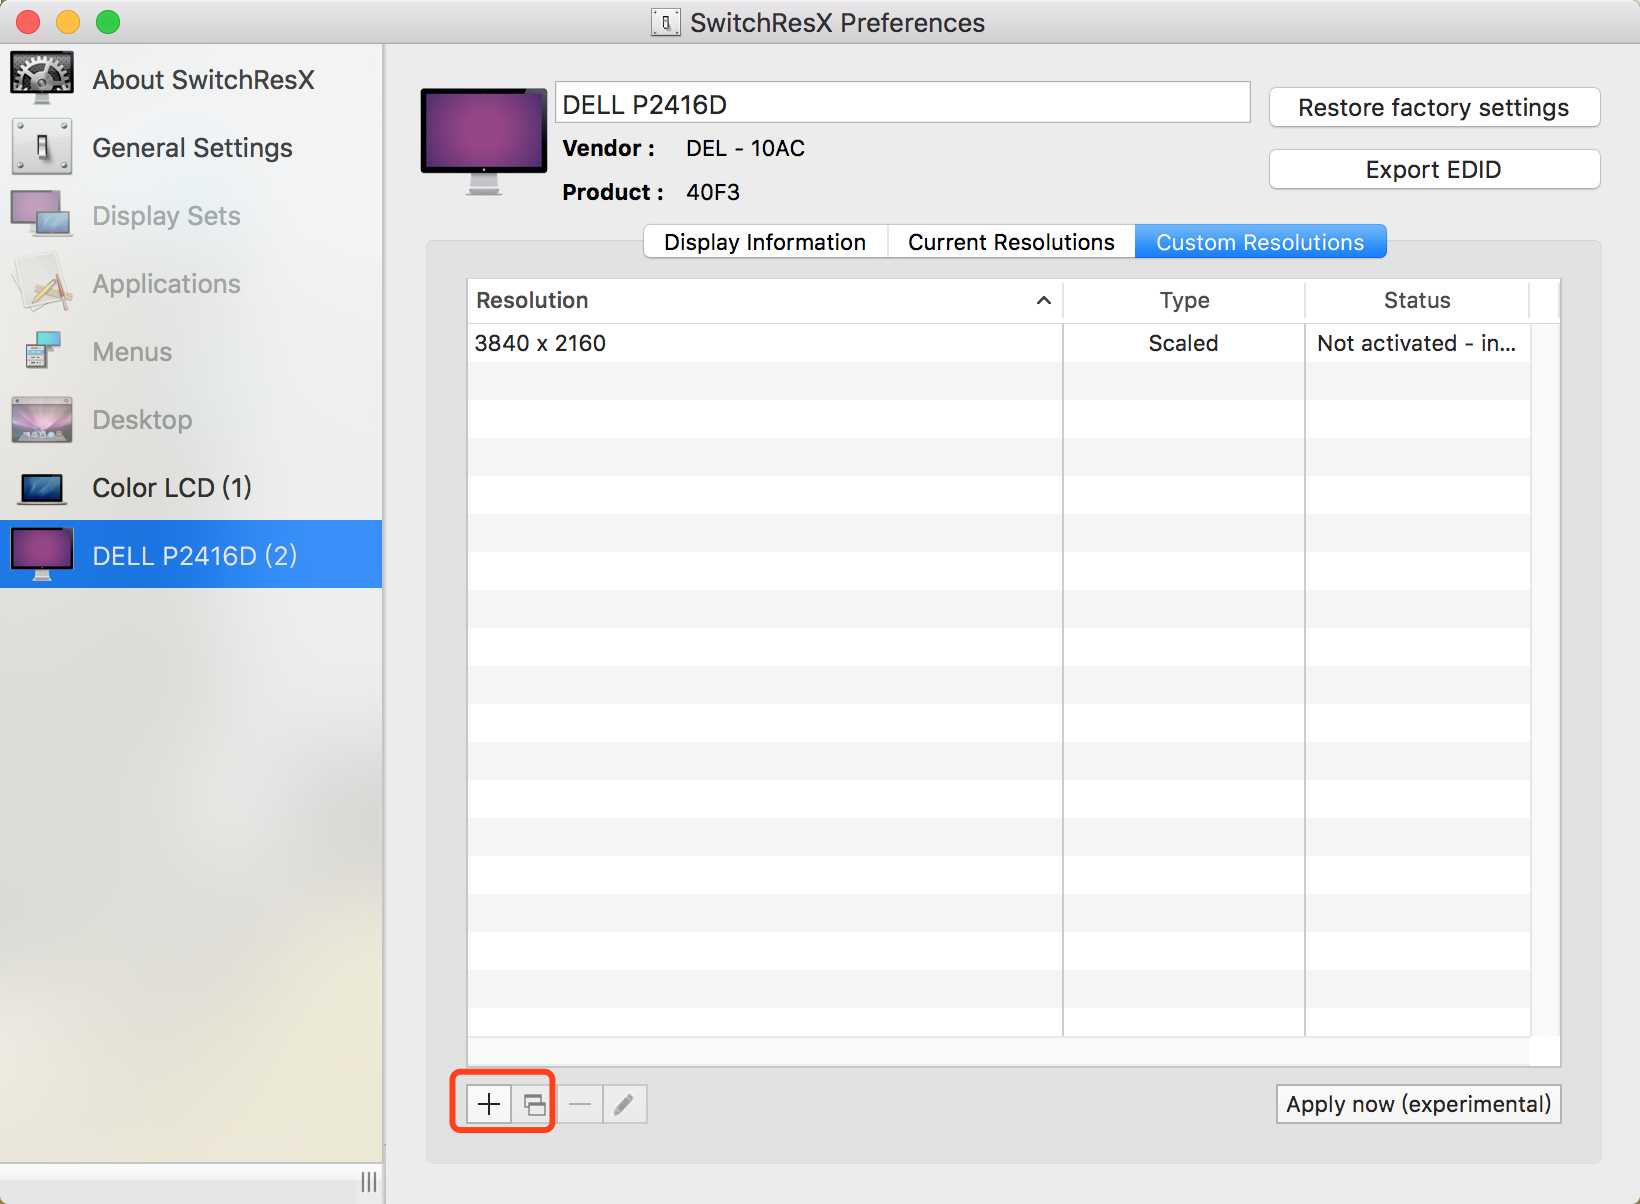1640x1204 pixels.
Task: Select Custom Resolutions tab
Action: coord(1260,242)
